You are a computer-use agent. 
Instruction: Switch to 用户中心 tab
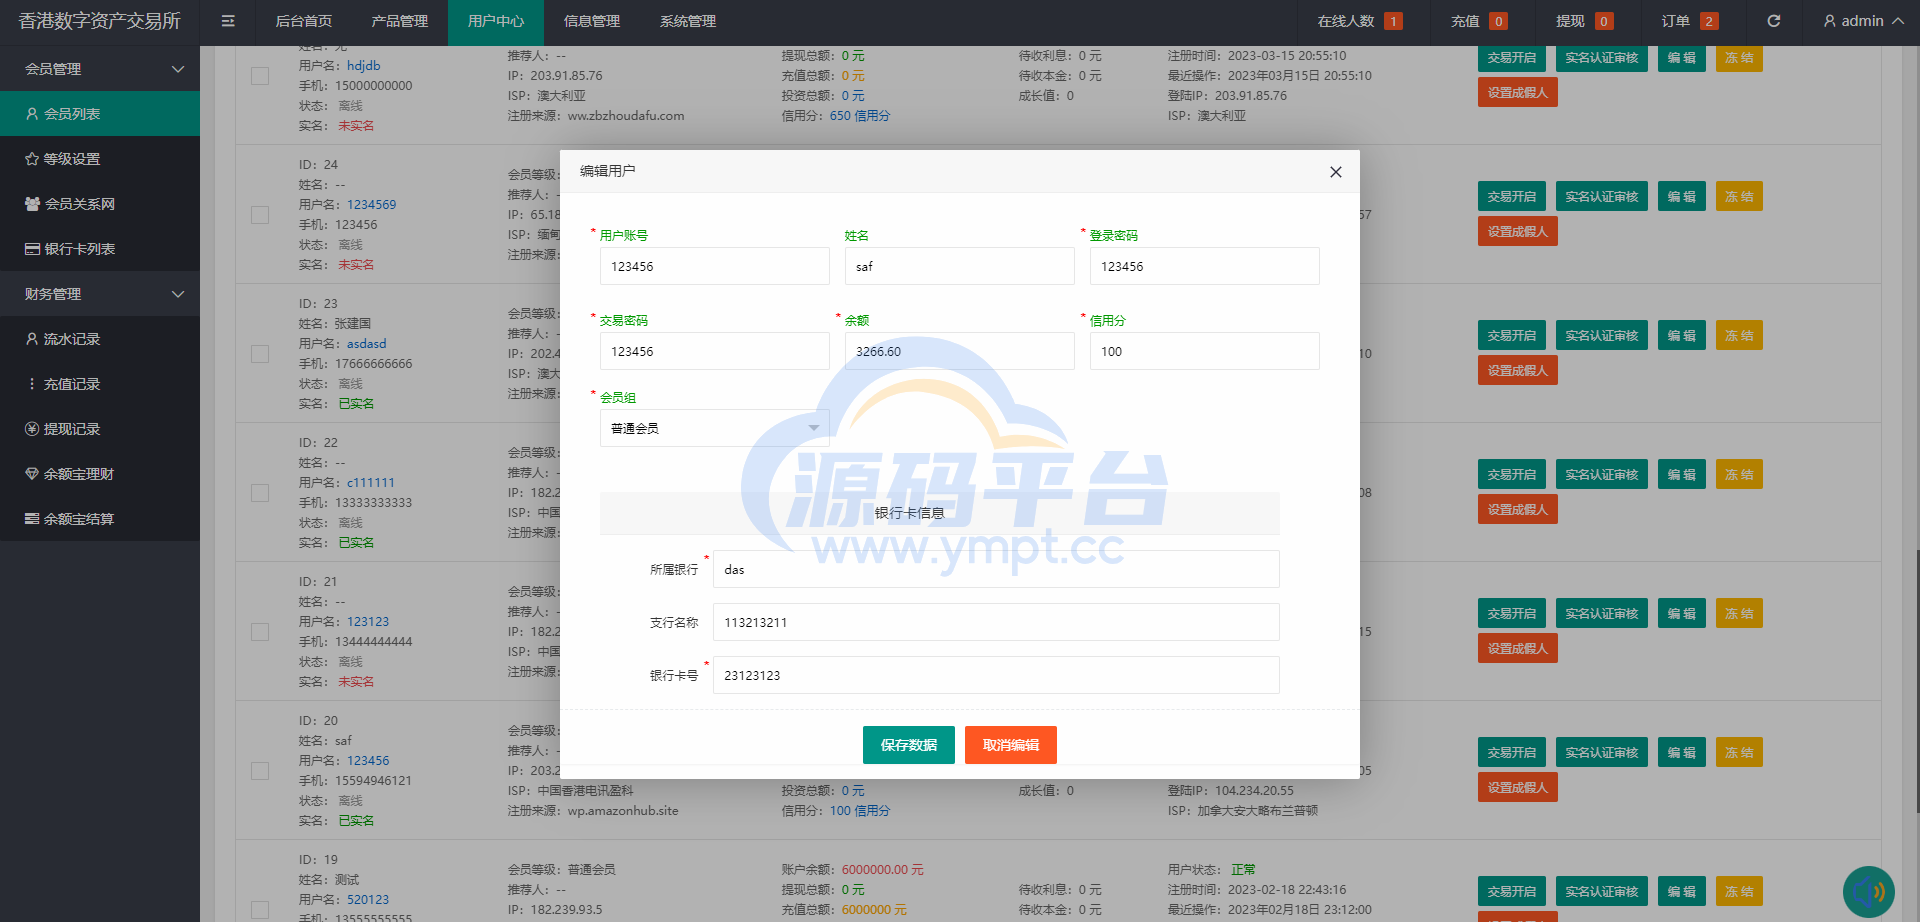[x=496, y=21]
